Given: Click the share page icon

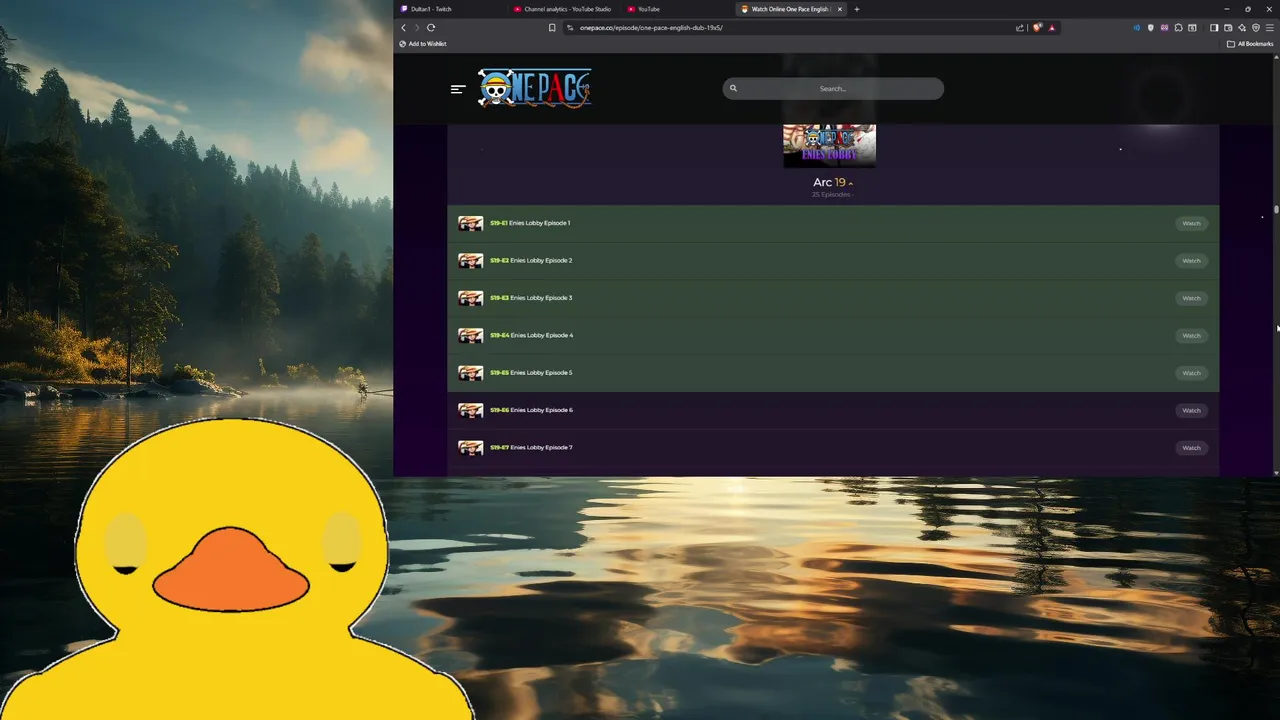Looking at the screenshot, I should coord(1020,27).
